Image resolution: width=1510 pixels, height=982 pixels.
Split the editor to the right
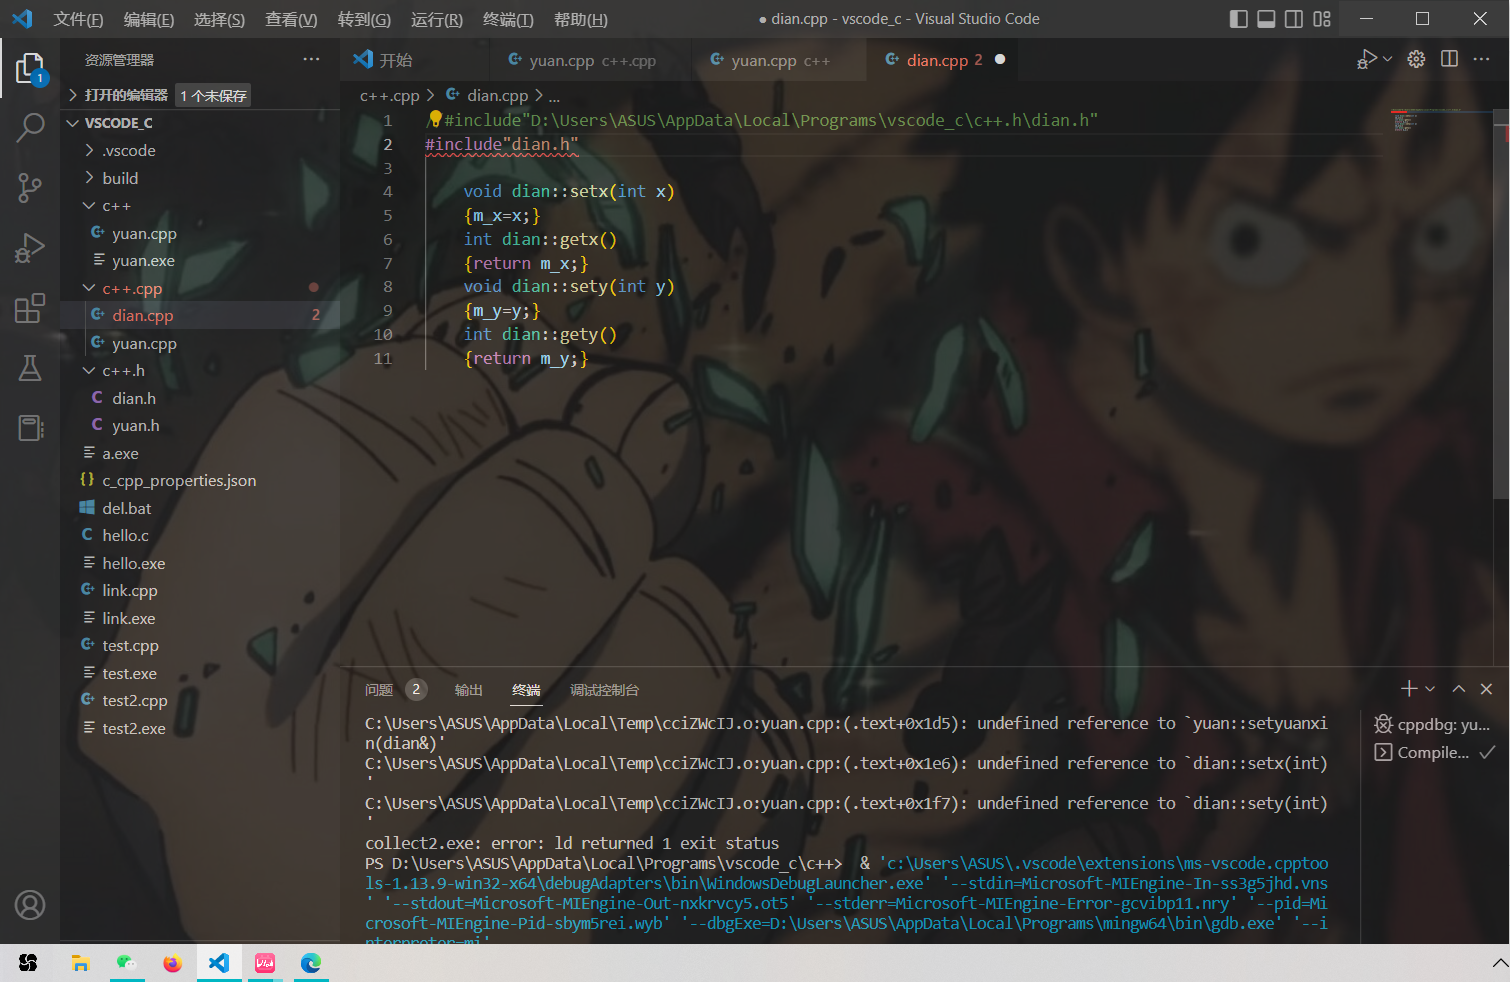coord(1449,60)
